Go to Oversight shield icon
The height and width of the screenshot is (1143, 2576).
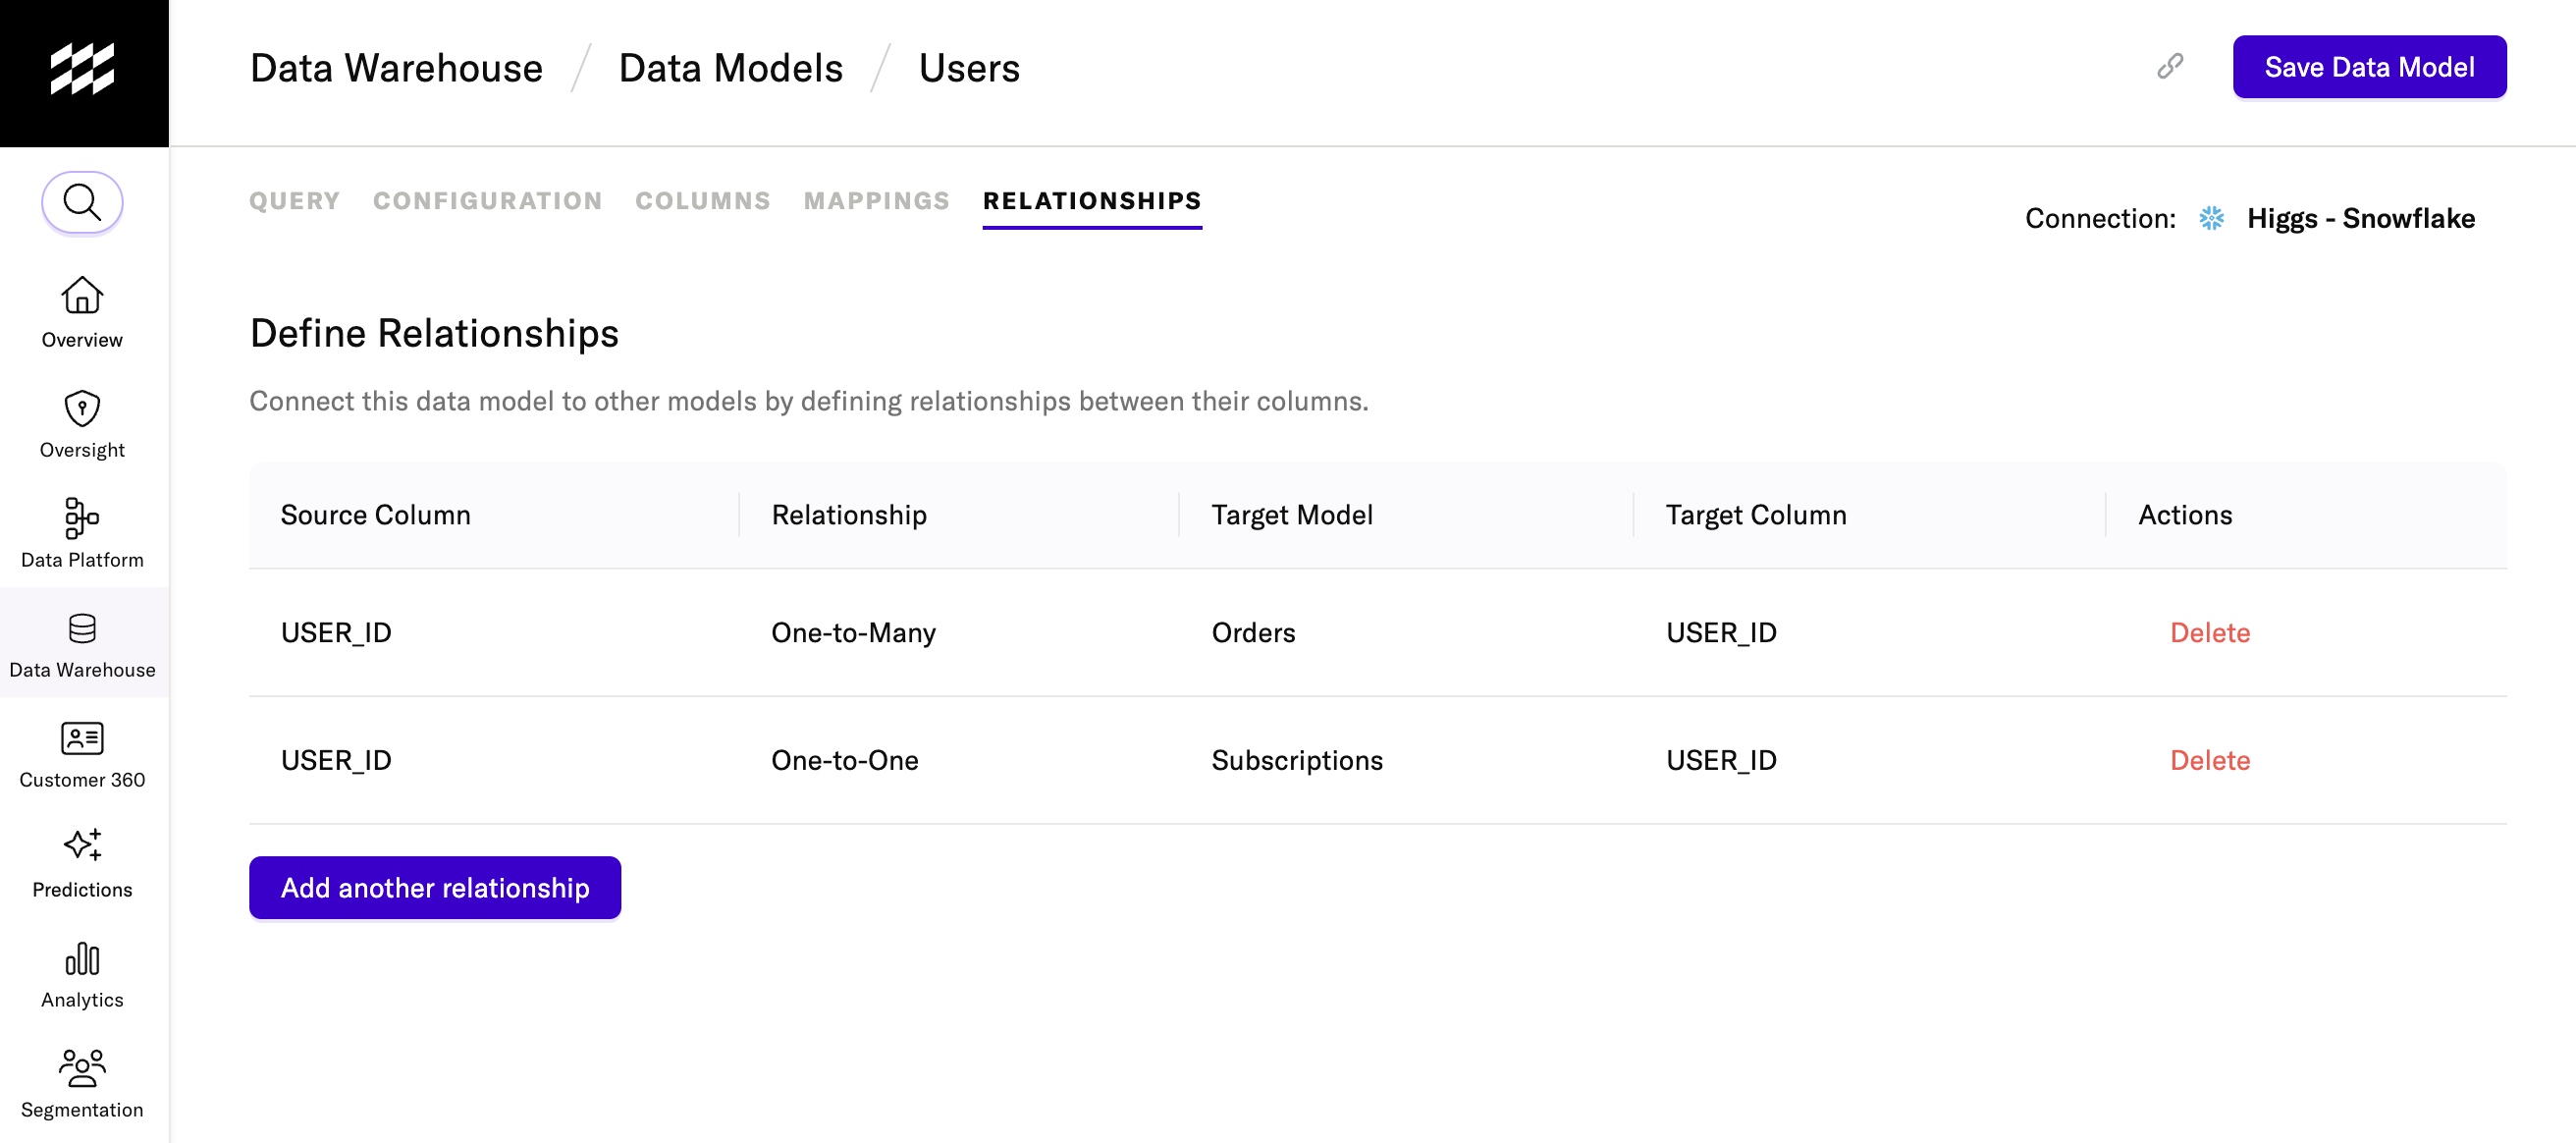point(82,408)
